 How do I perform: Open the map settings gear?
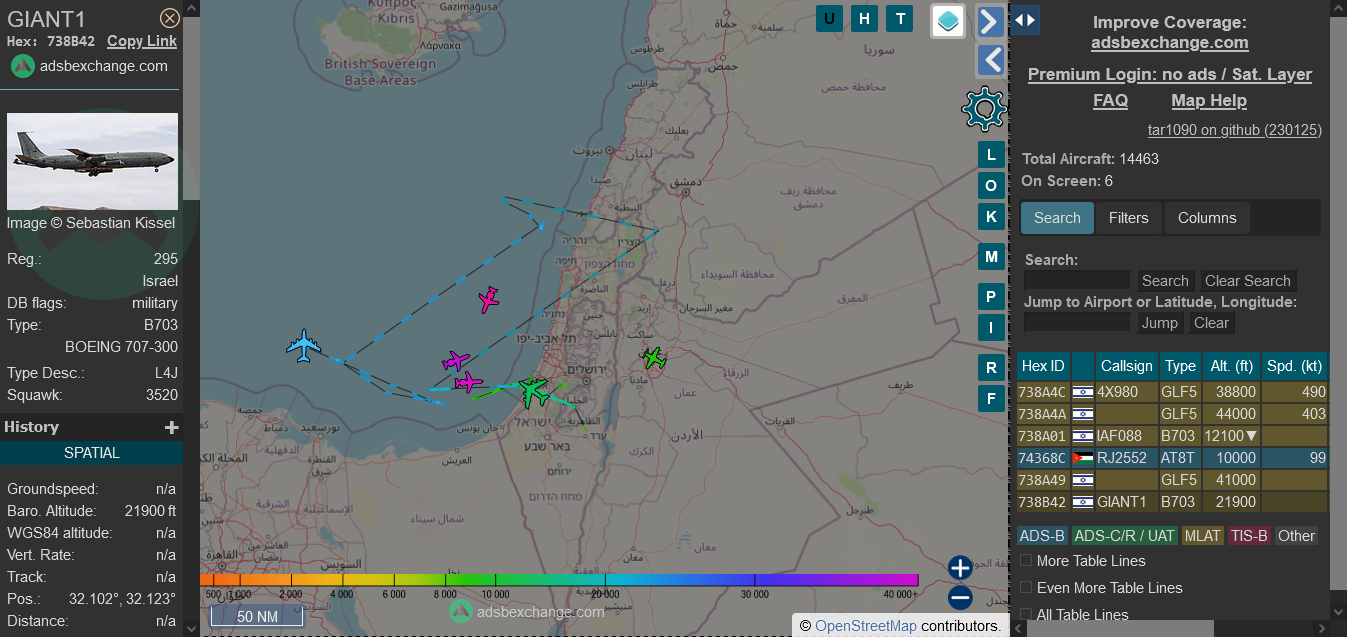point(984,108)
